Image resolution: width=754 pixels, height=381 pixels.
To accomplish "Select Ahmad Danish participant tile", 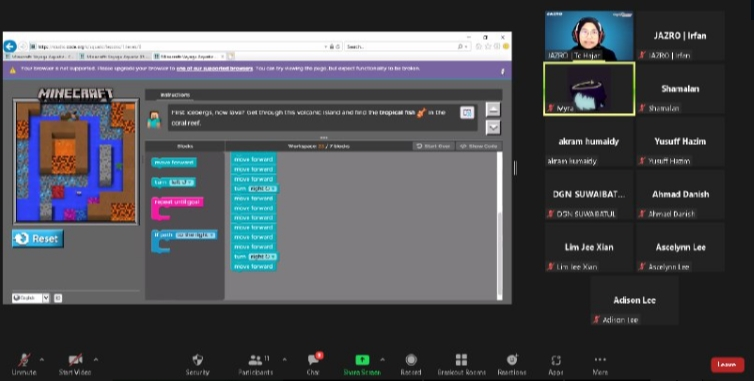I will (x=680, y=195).
